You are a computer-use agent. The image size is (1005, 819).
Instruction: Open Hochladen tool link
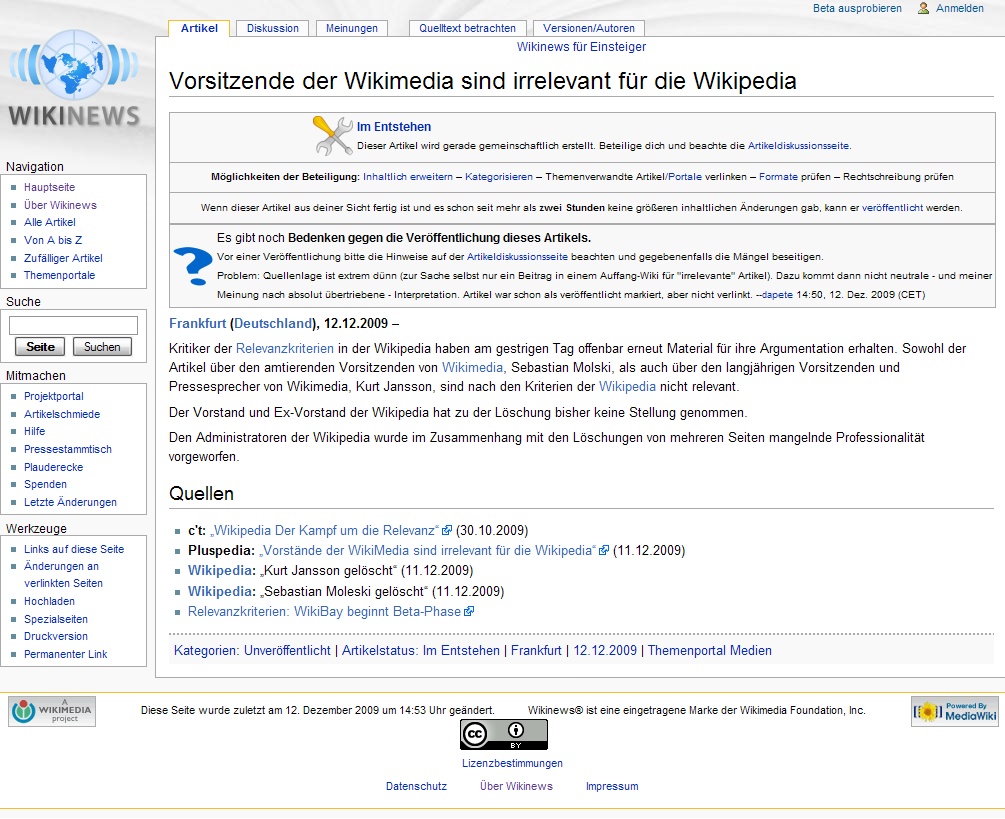coord(49,602)
